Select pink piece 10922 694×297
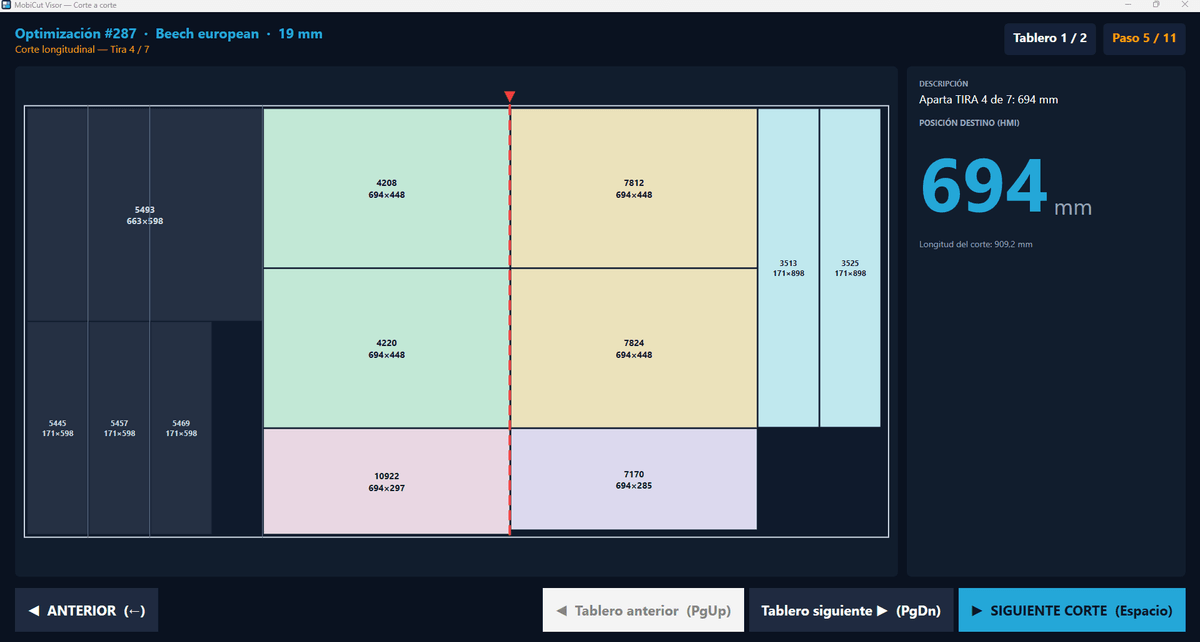 tap(386, 482)
